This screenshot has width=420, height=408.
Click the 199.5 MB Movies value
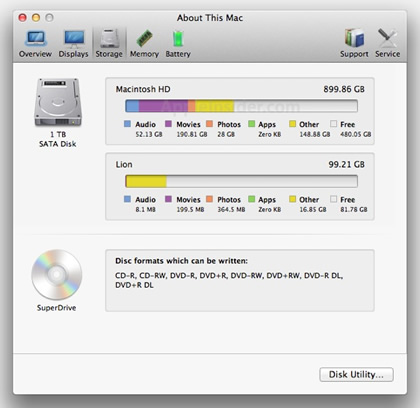190,210
